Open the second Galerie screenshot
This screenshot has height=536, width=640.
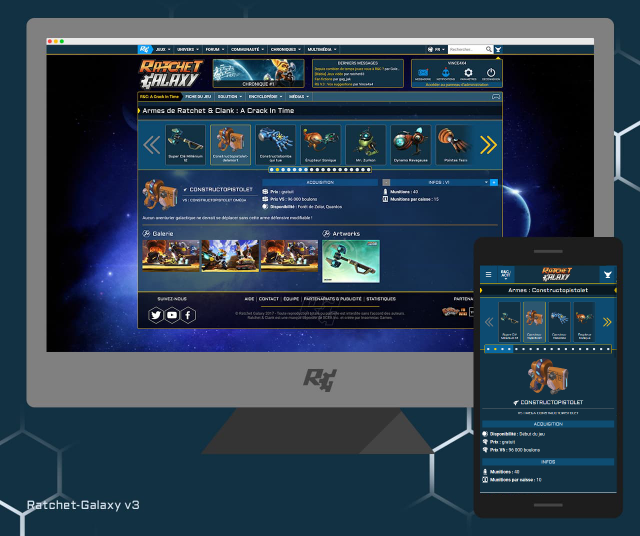click(x=230, y=256)
